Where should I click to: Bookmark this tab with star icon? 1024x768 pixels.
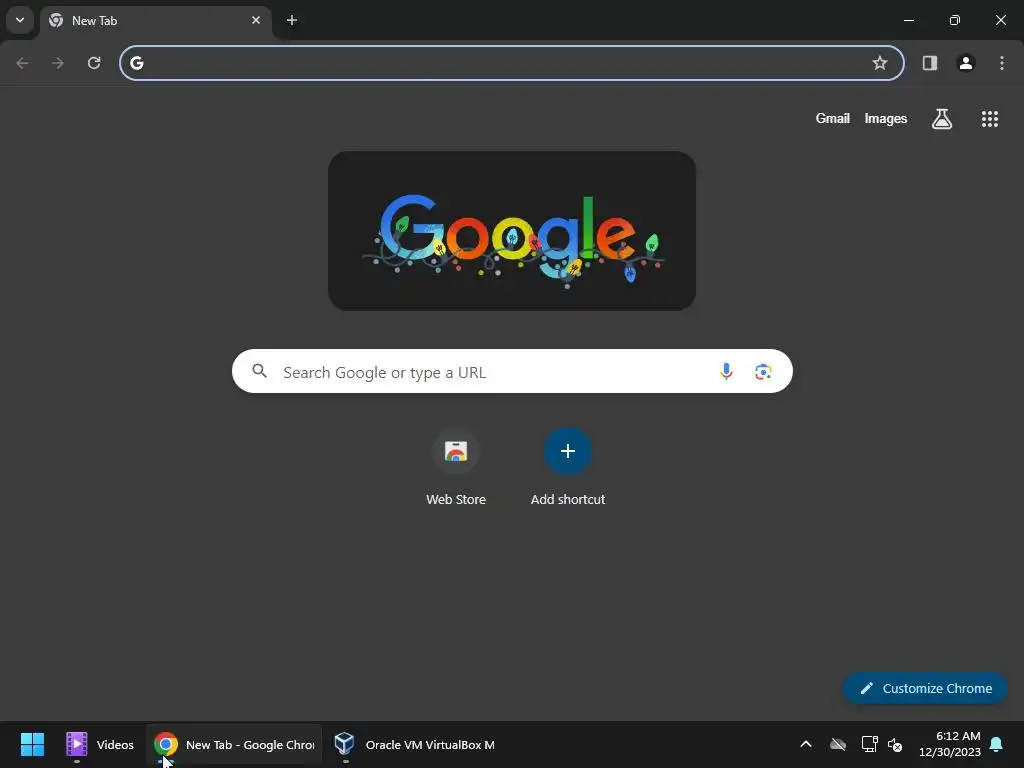(880, 63)
